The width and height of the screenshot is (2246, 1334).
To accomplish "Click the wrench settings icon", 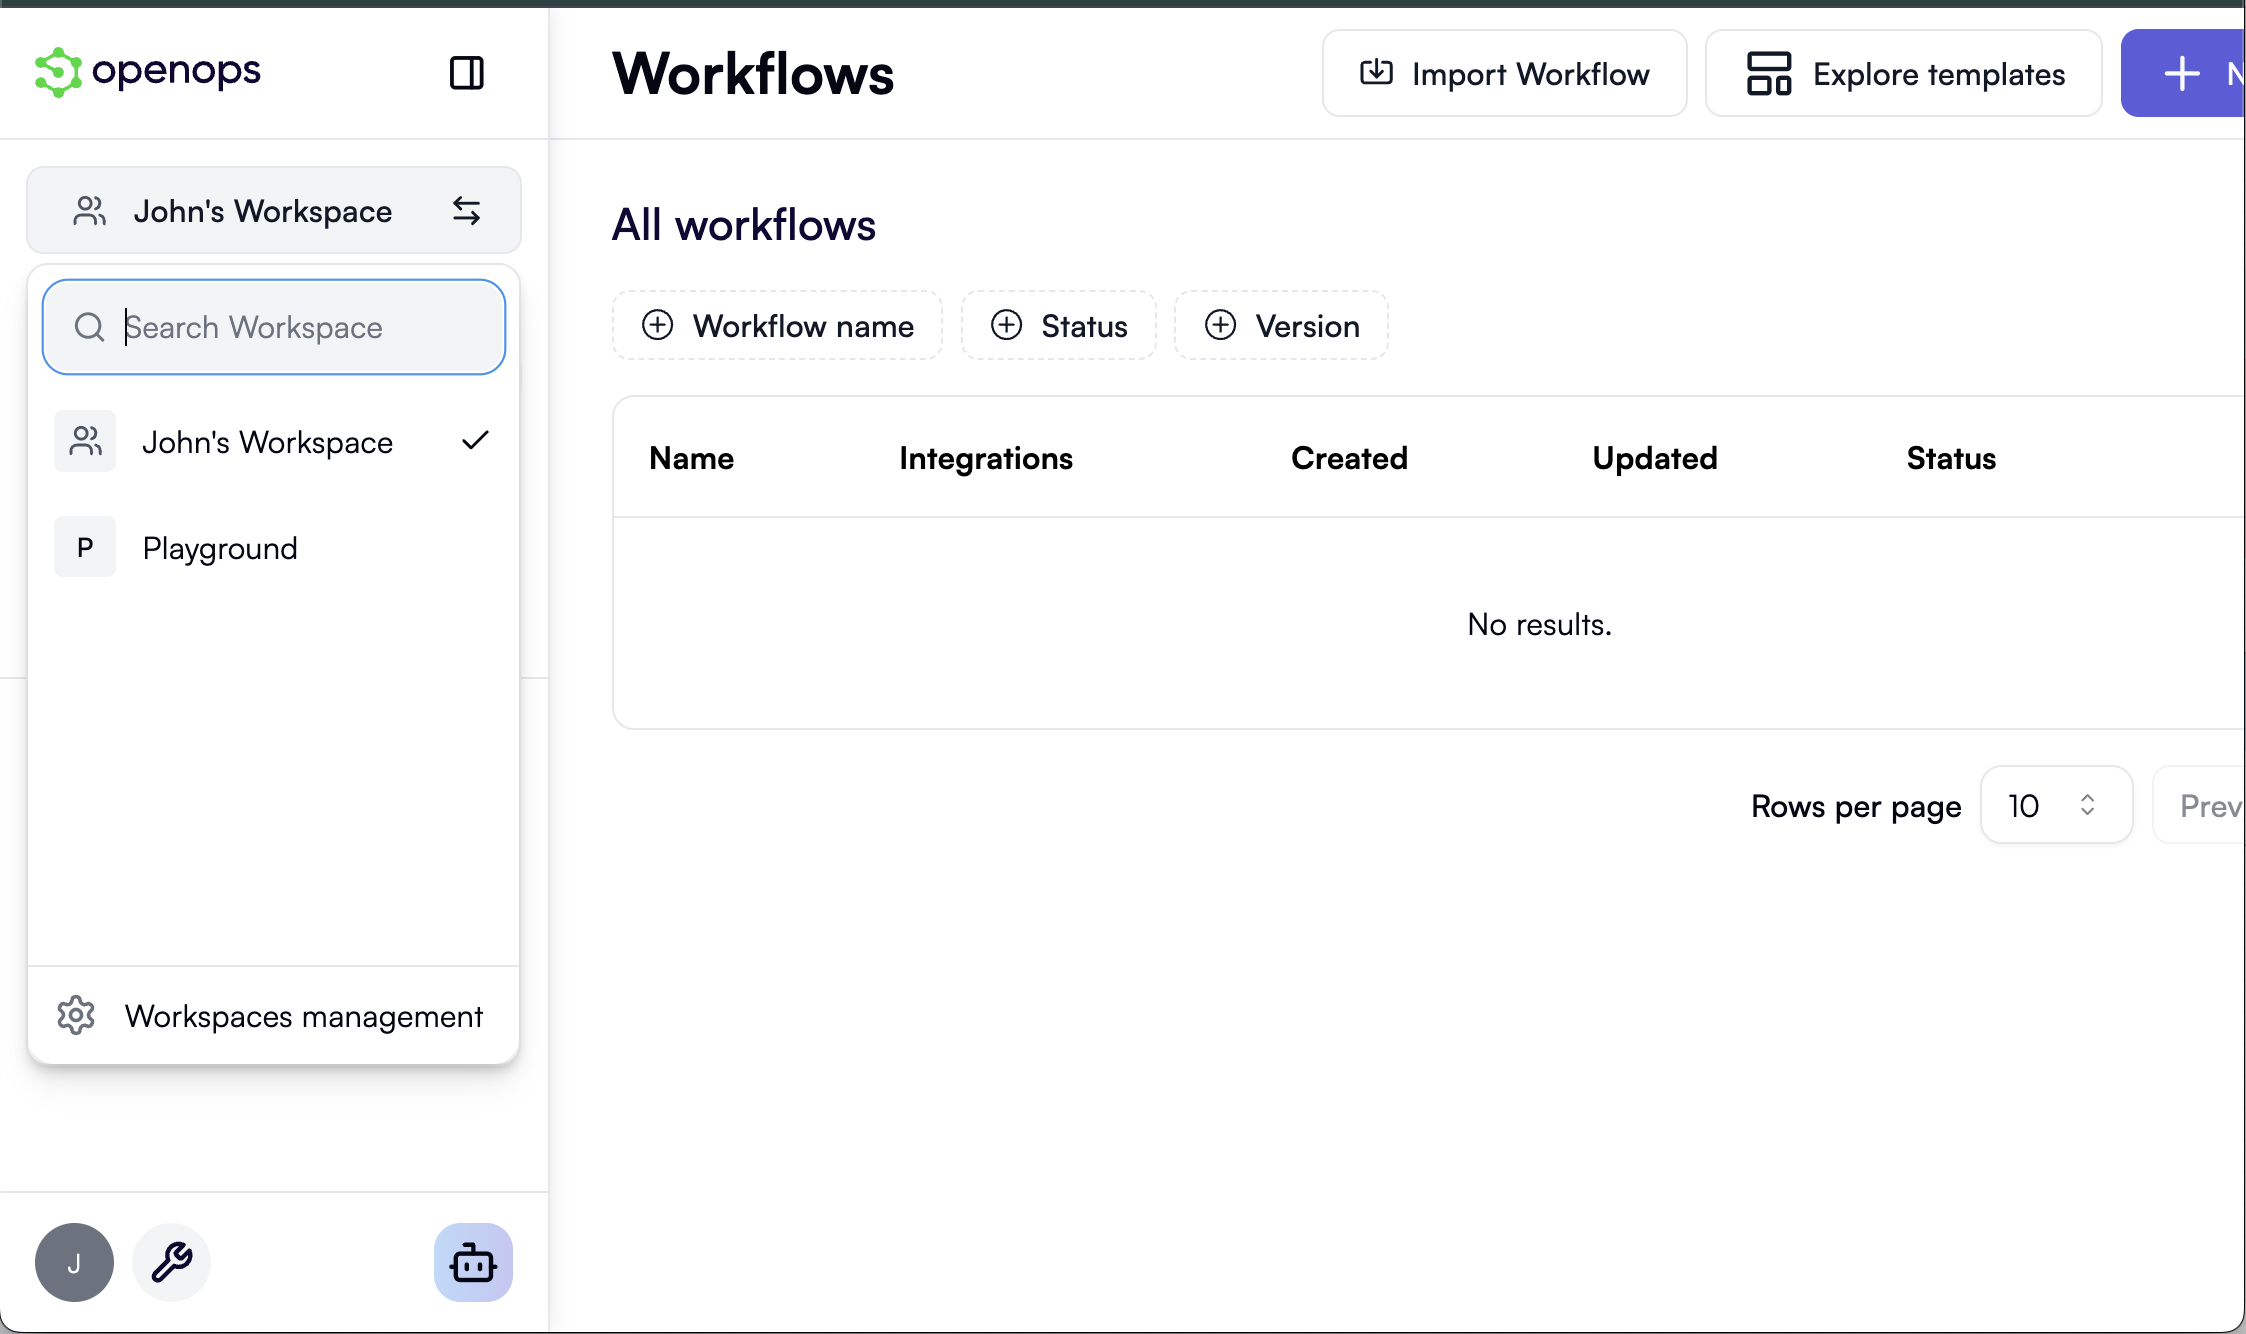I will coord(170,1262).
